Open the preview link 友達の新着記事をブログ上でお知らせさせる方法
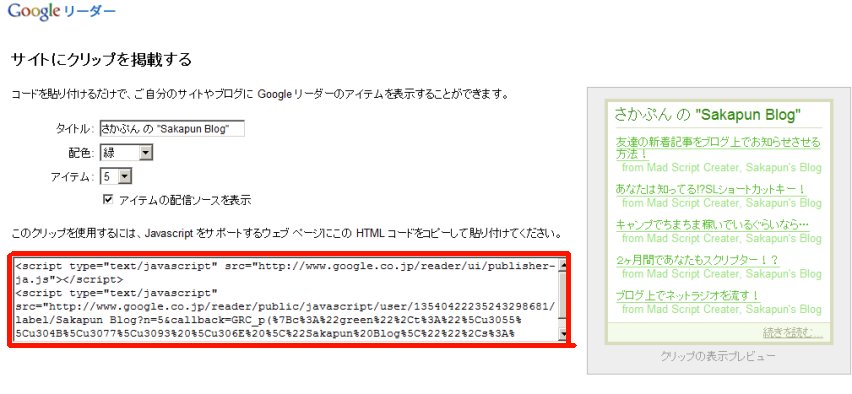852x394 pixels. (x=718, y=148)
